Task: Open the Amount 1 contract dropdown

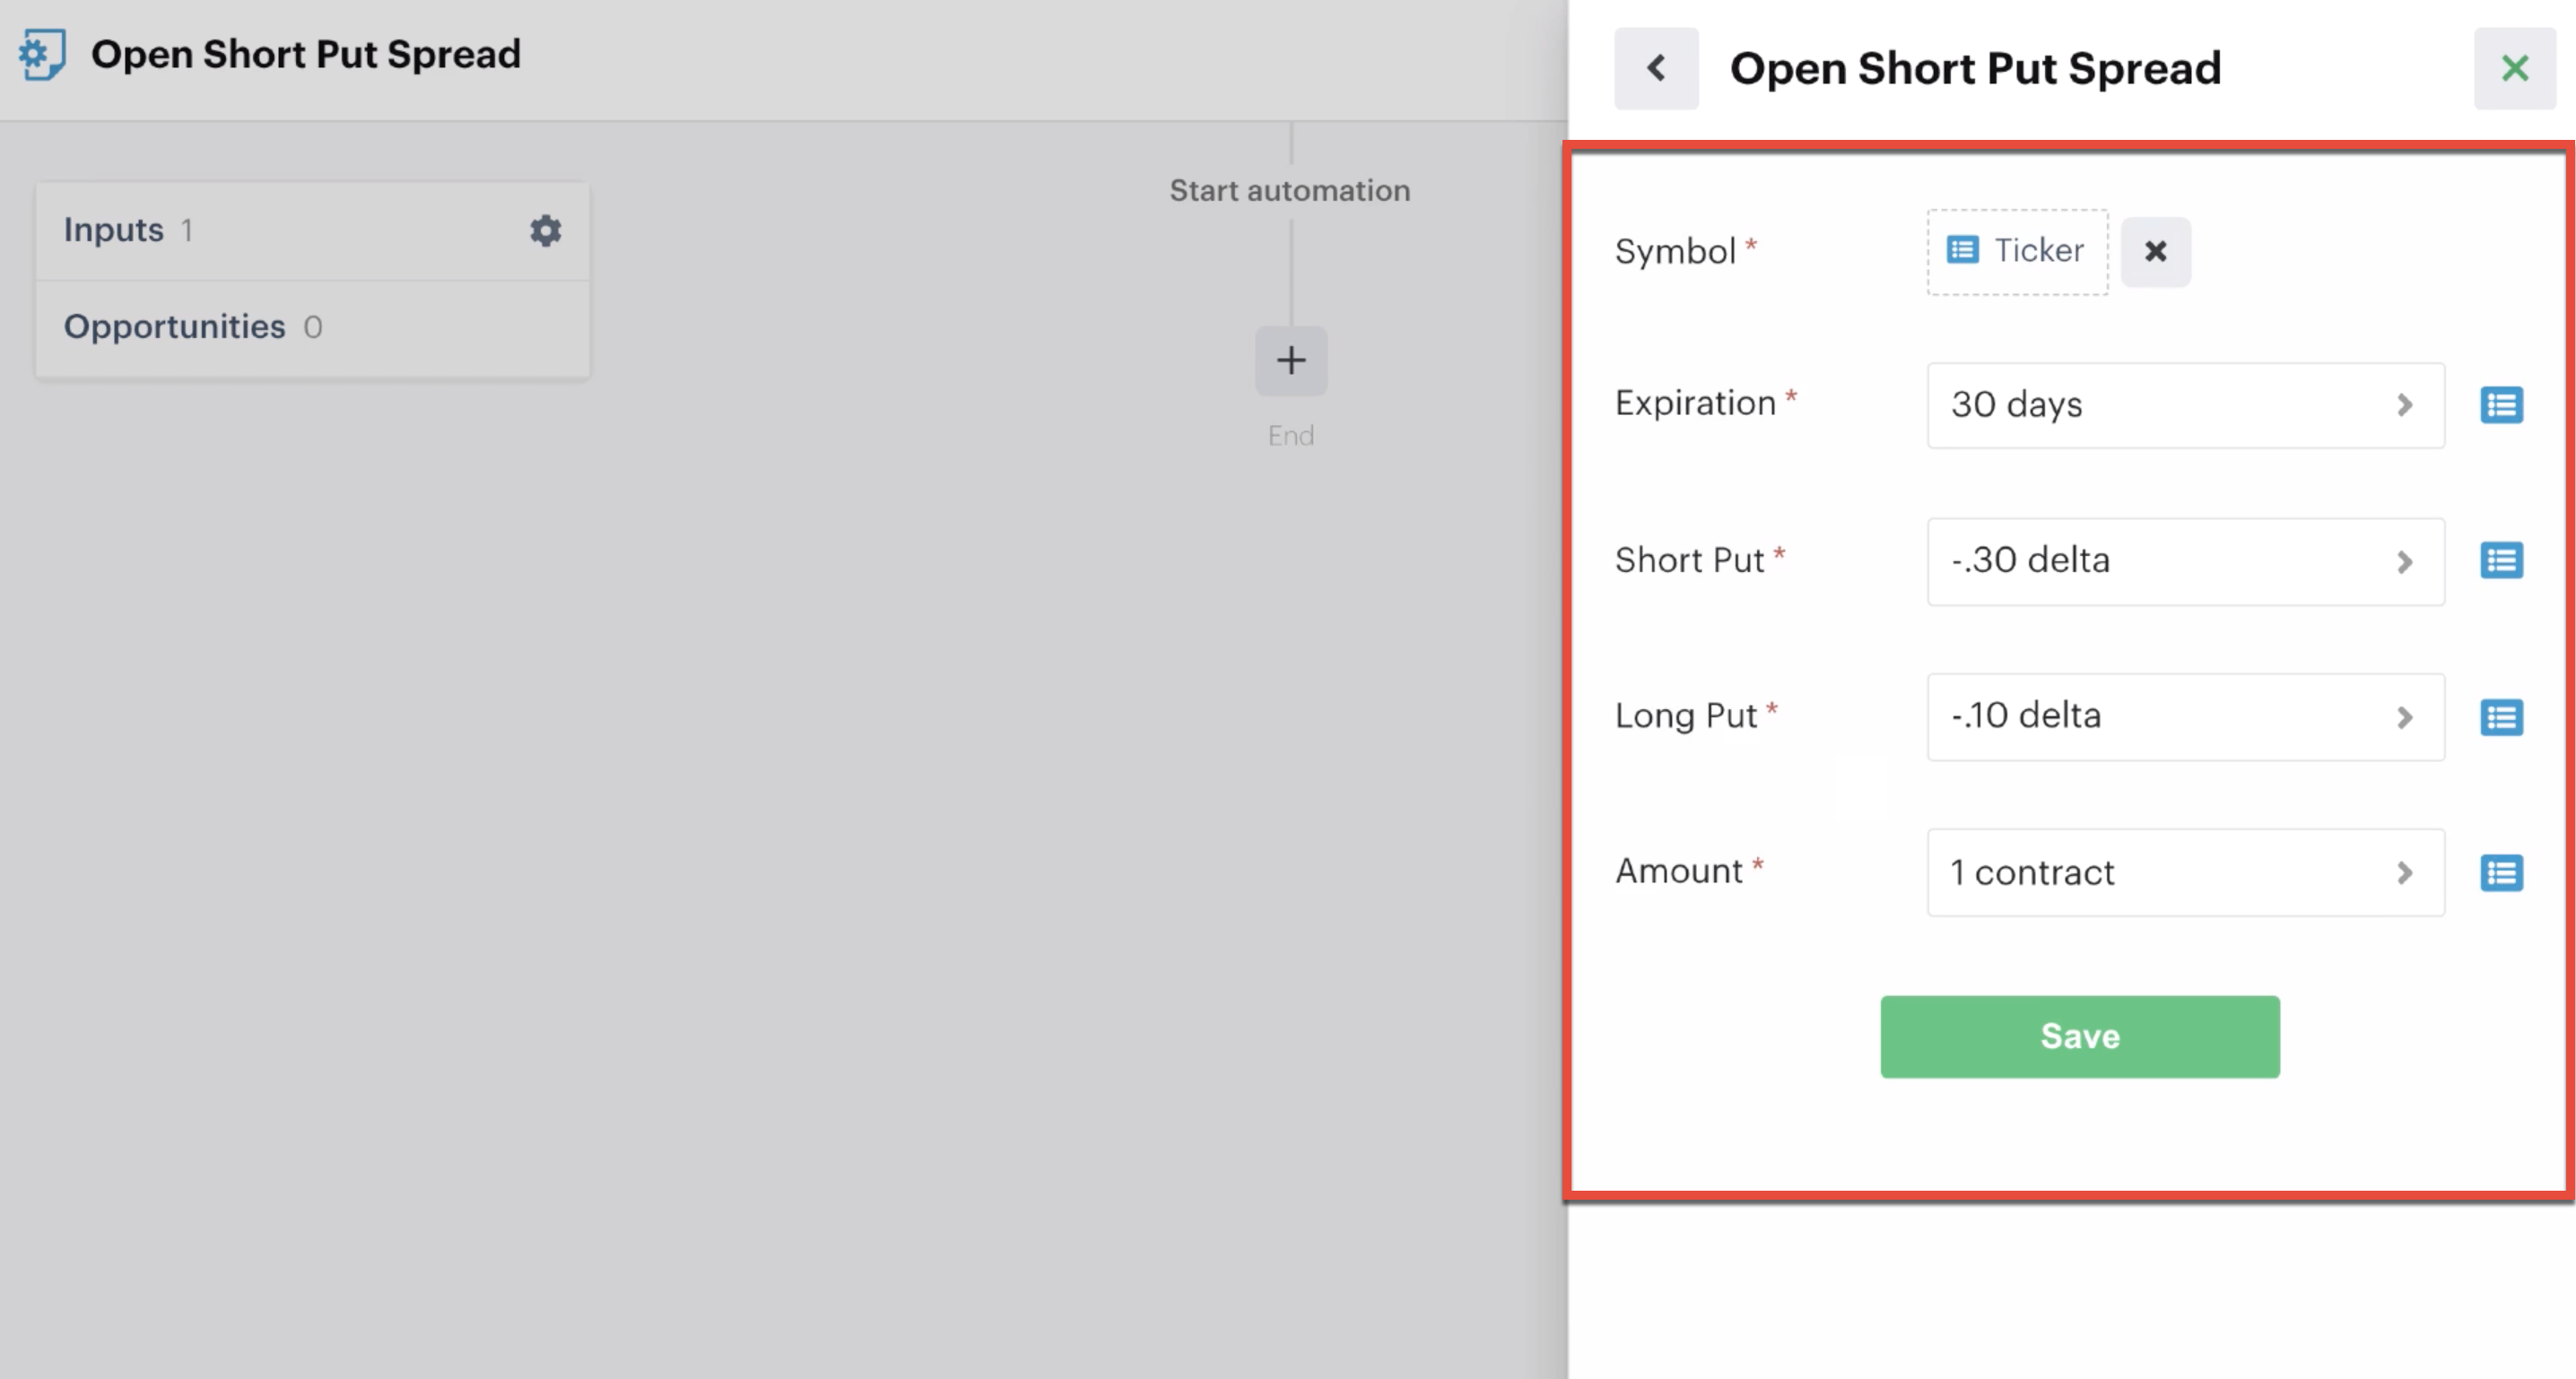Action: [x=2186, y=873]
